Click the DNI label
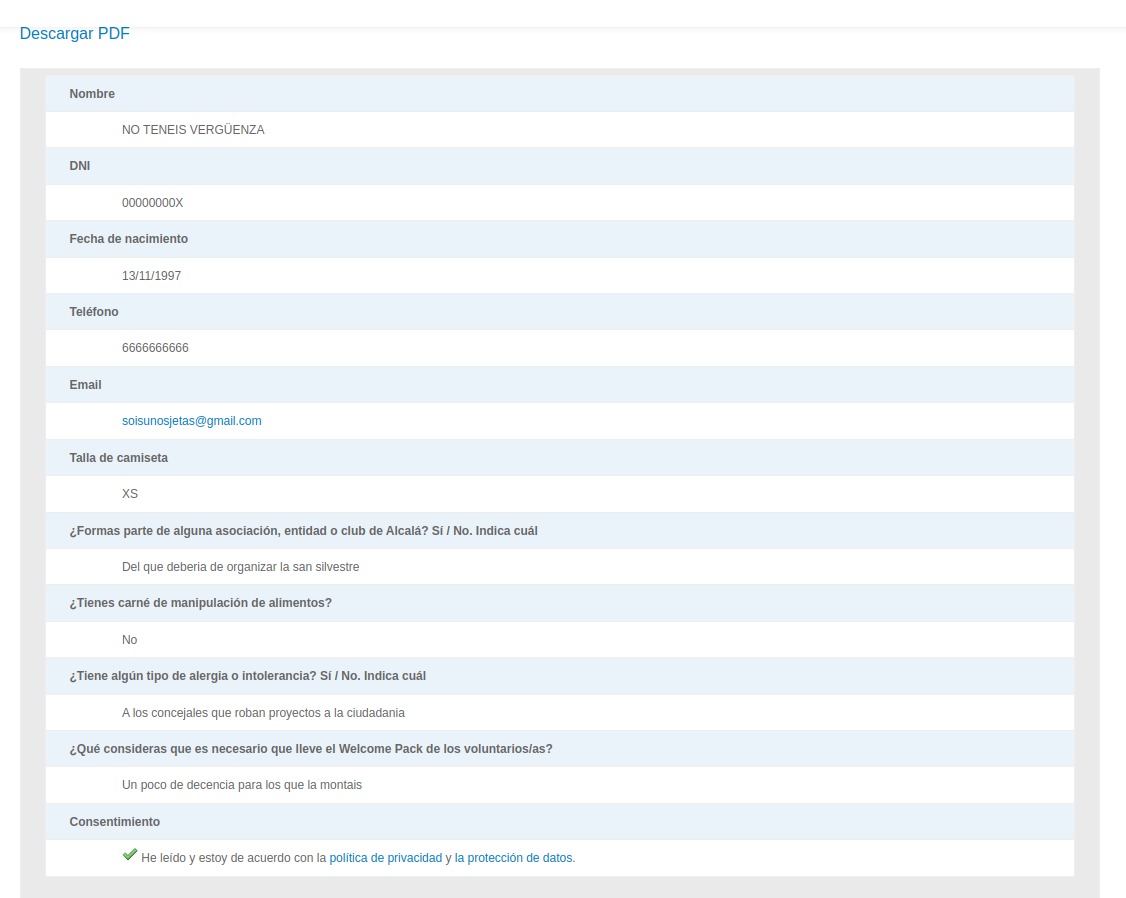 (x=80, y=166)
